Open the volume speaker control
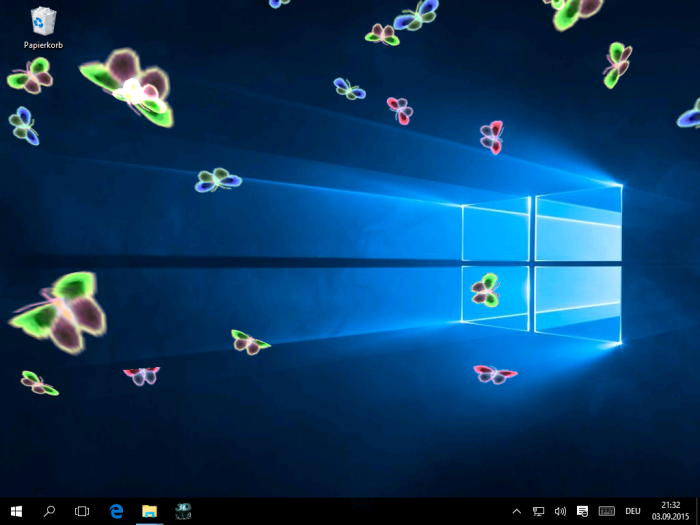The height and width of the screenshot is (525, 700). tap(560, 511)
